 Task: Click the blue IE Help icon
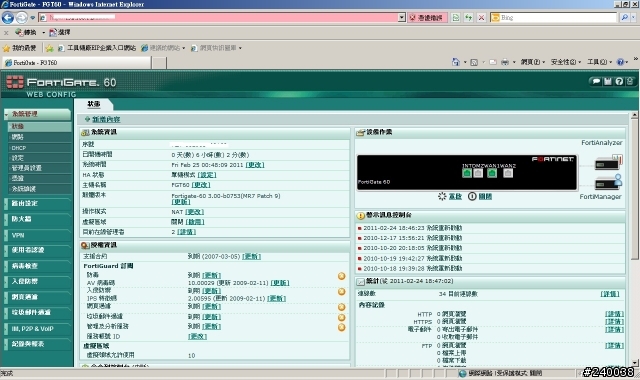pyautogui.click(x=620, y=62)
